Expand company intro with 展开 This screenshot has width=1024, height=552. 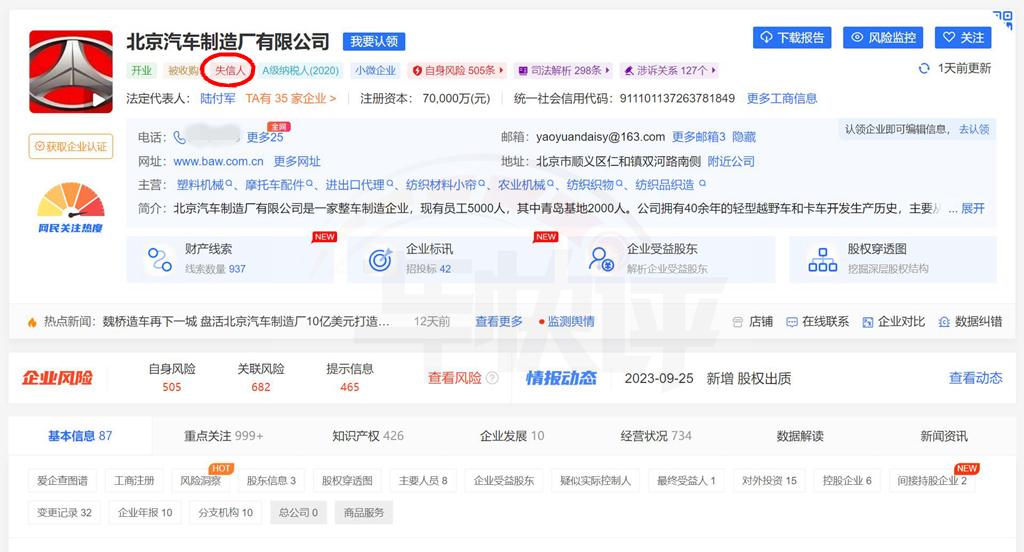coord(972,208)
